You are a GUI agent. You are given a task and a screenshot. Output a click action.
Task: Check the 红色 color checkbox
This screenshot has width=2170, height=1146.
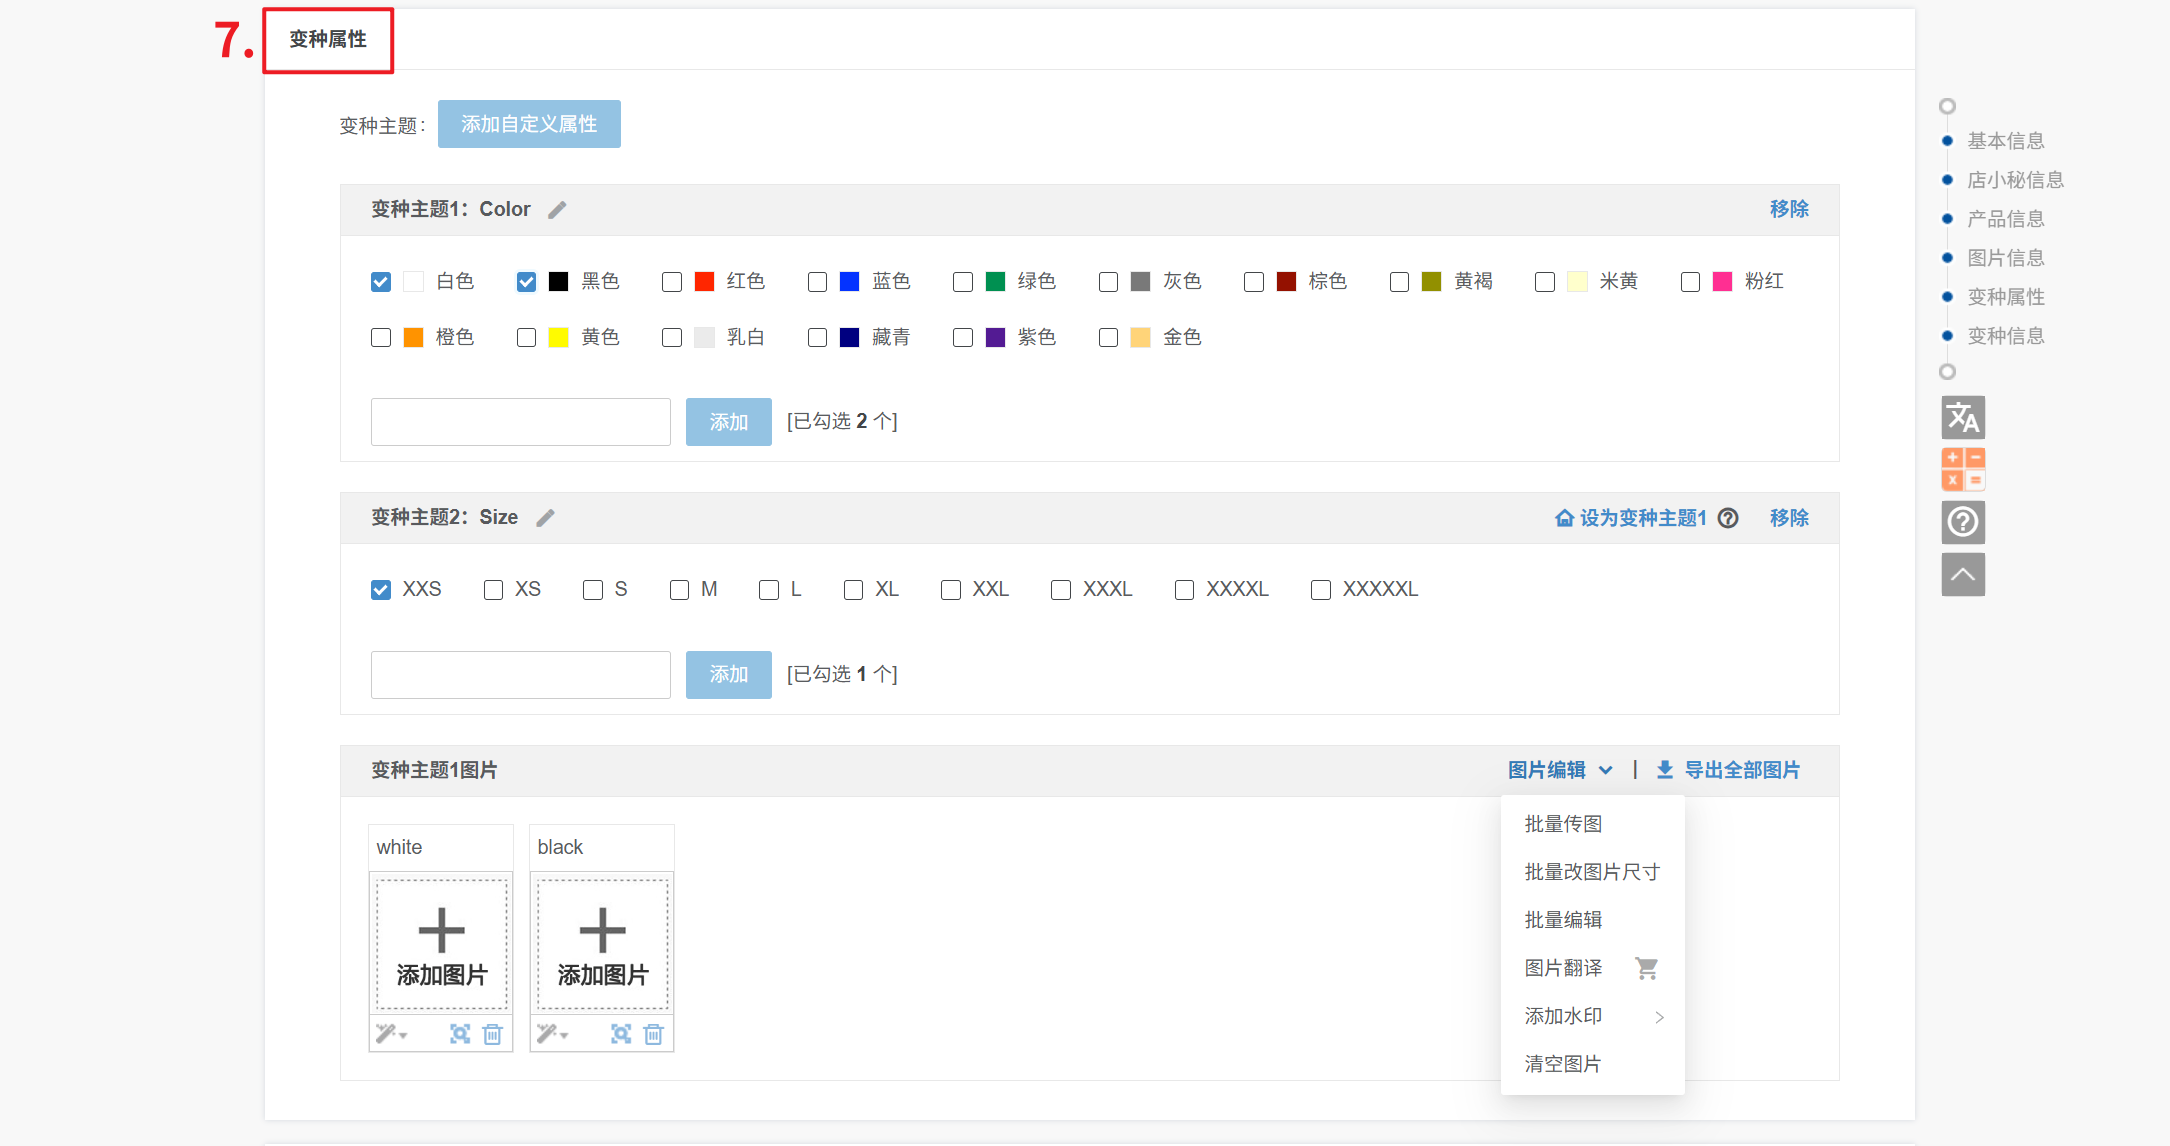pos(672,282)
